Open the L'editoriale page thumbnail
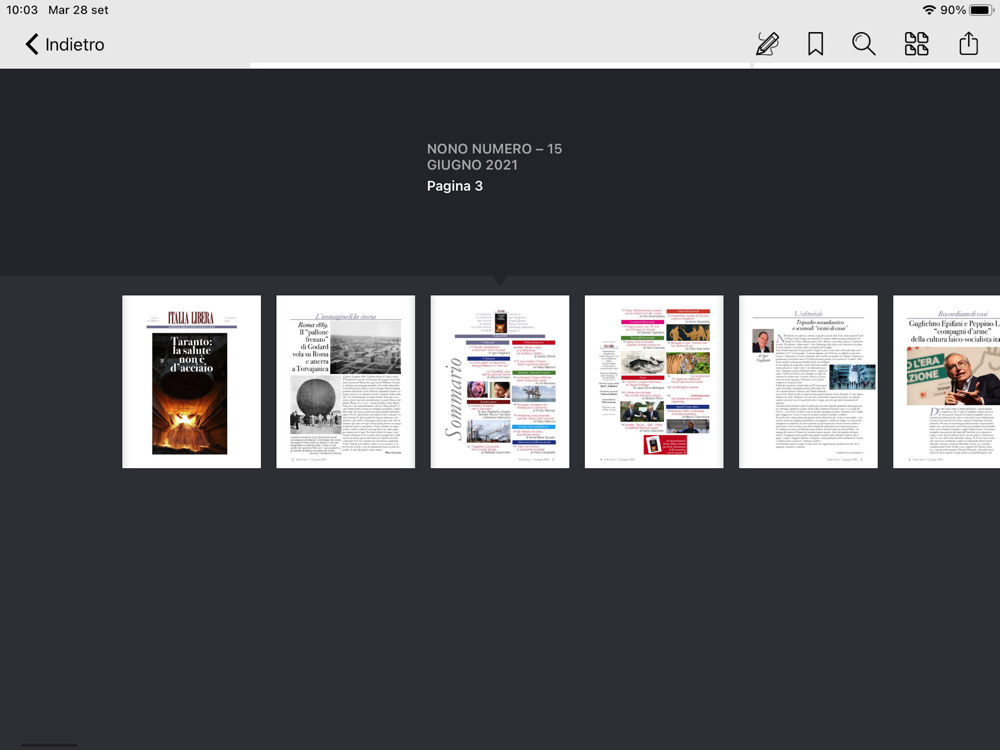Image resolution: width=1000 pixels, height=750 pixels. 808,381
